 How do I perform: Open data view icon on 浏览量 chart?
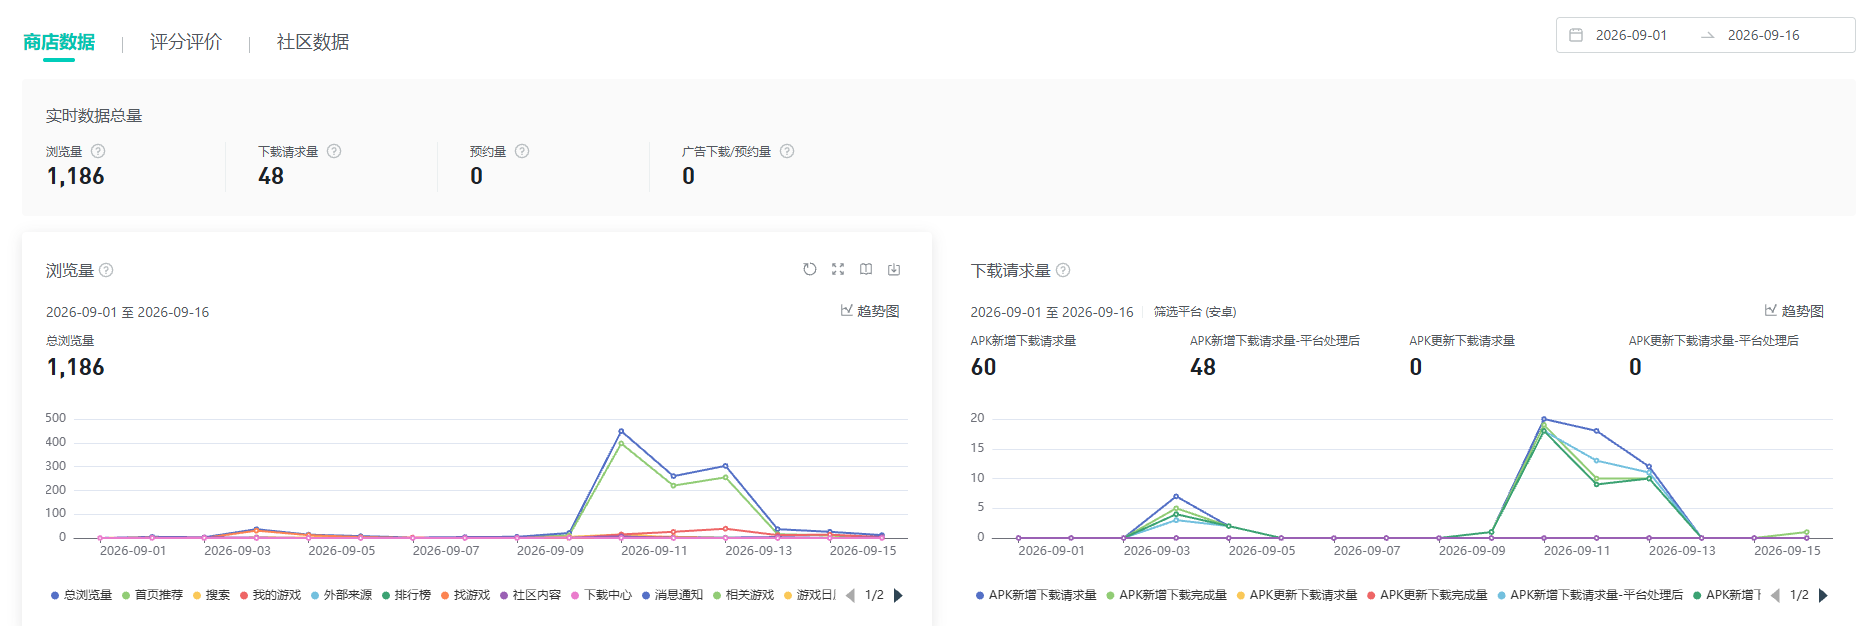click(x=866, y=269)
